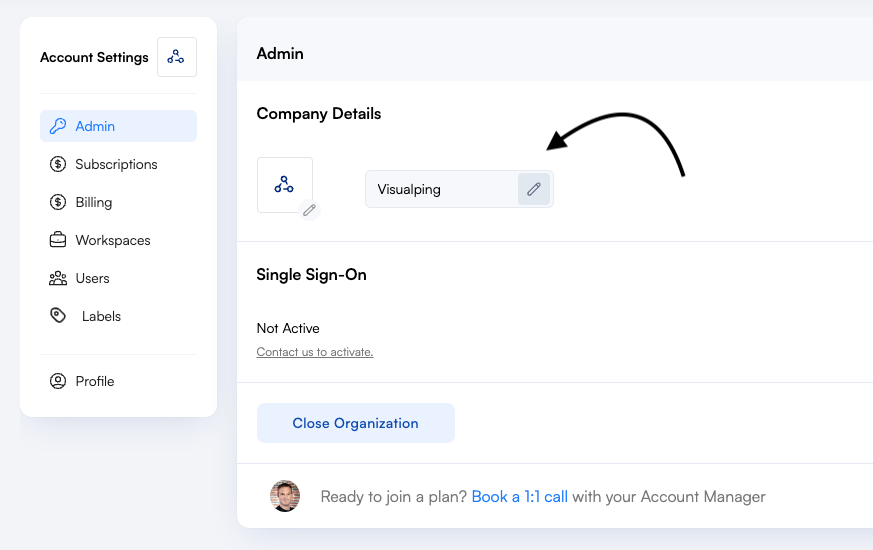
Task: Edit the company logo with the pencil badge
Action: pos(310,210)
